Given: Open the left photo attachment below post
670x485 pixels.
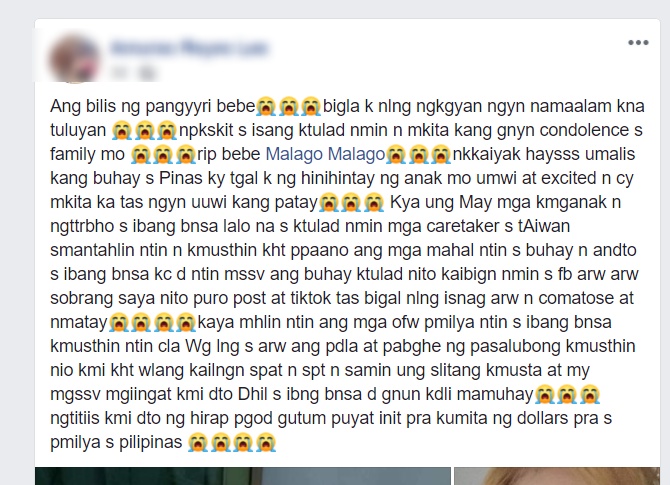Looking at the screenshot, I should tap(243, 476).
